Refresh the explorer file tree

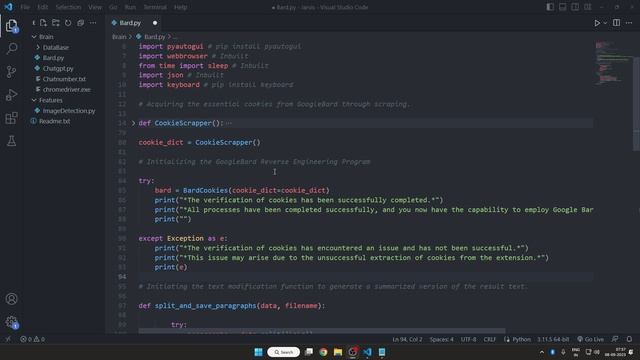pyautogui.click(x=68, y=23)
